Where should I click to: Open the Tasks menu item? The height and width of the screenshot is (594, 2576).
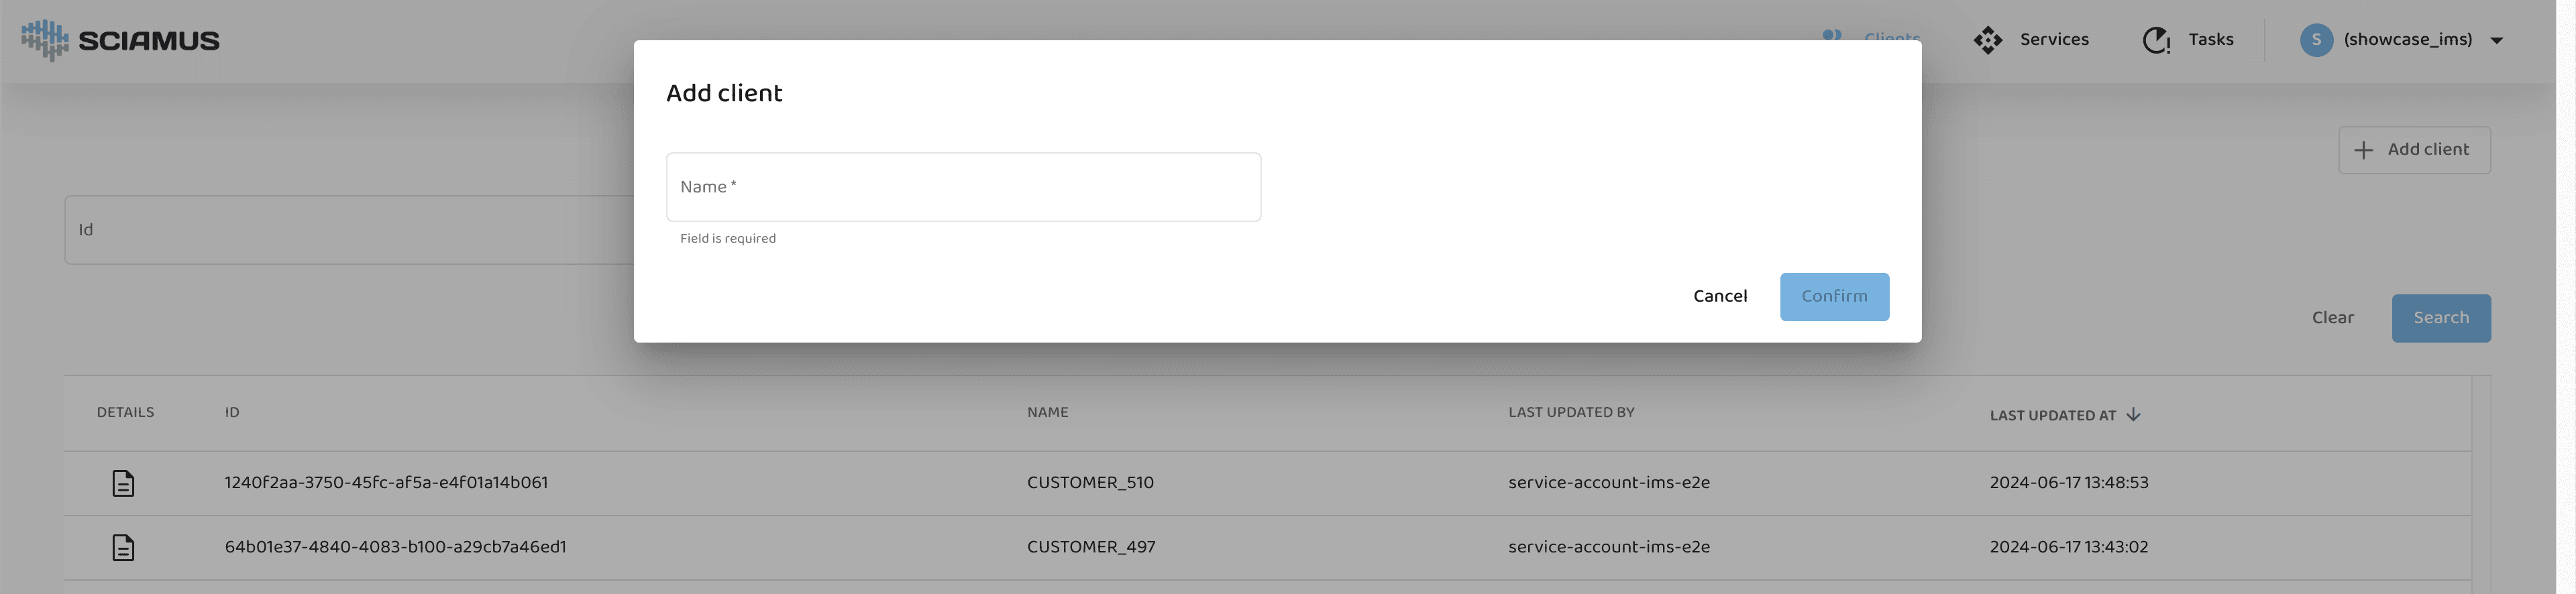2210,40
